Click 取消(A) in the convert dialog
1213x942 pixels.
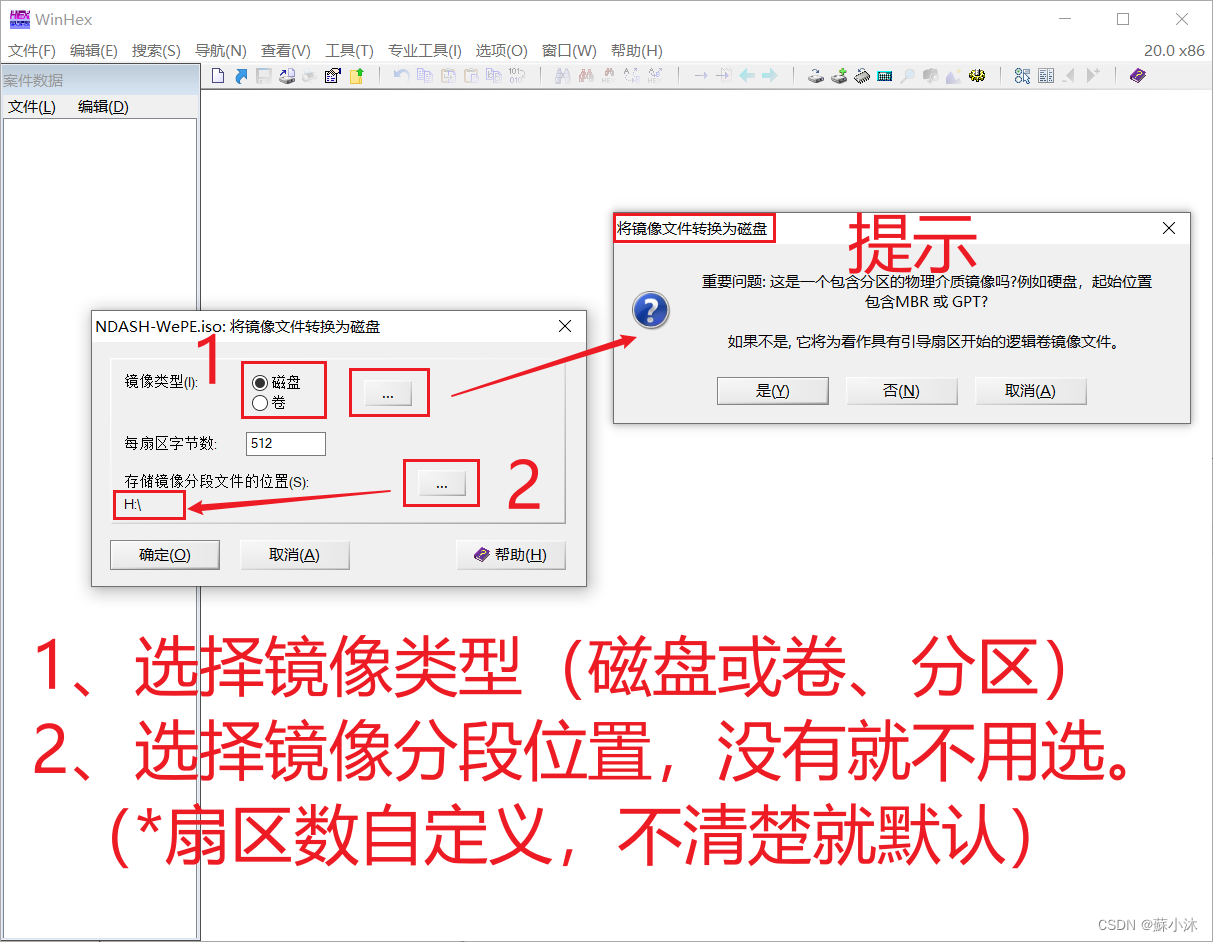tap(294, 555)
